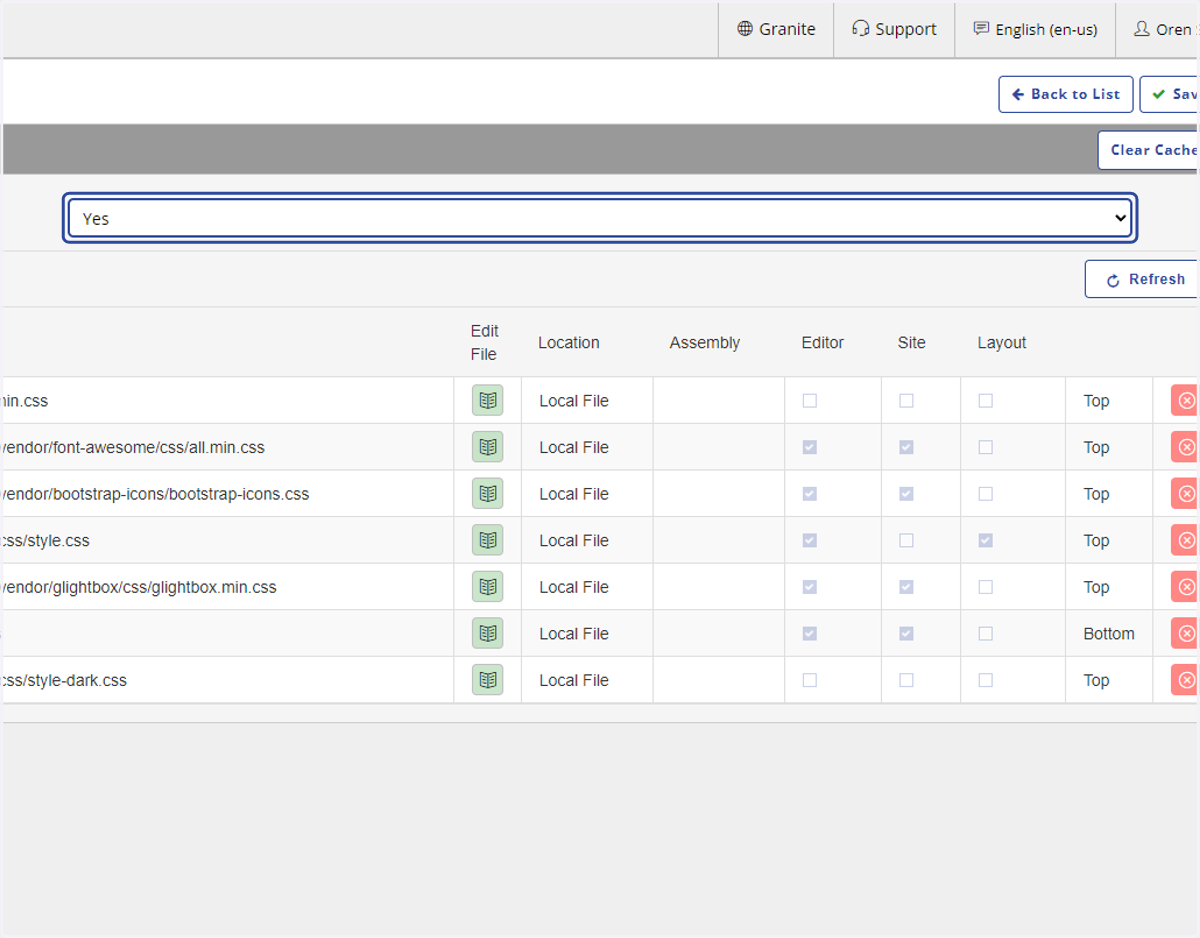Viewport: 1200px width, 938px height.
Task: Delete the bootstrap-icons.css row
Action: coord(1185,493)
